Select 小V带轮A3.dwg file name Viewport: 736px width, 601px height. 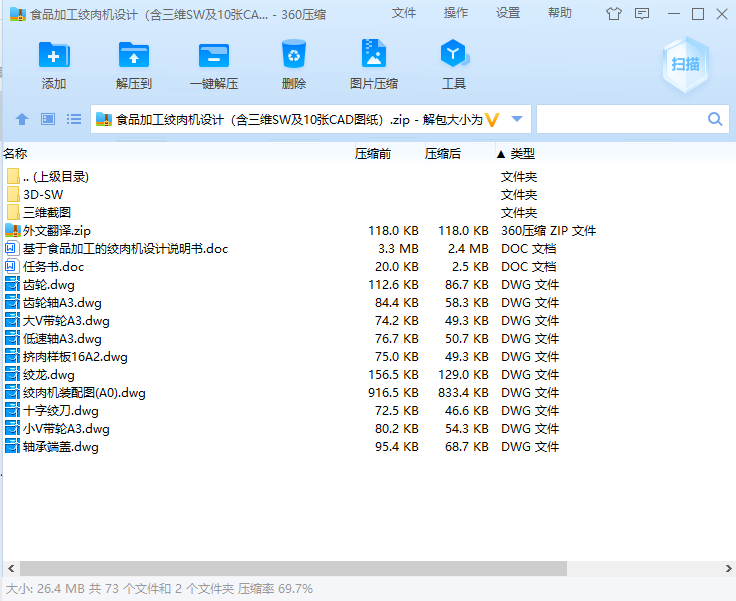(66, 429)
